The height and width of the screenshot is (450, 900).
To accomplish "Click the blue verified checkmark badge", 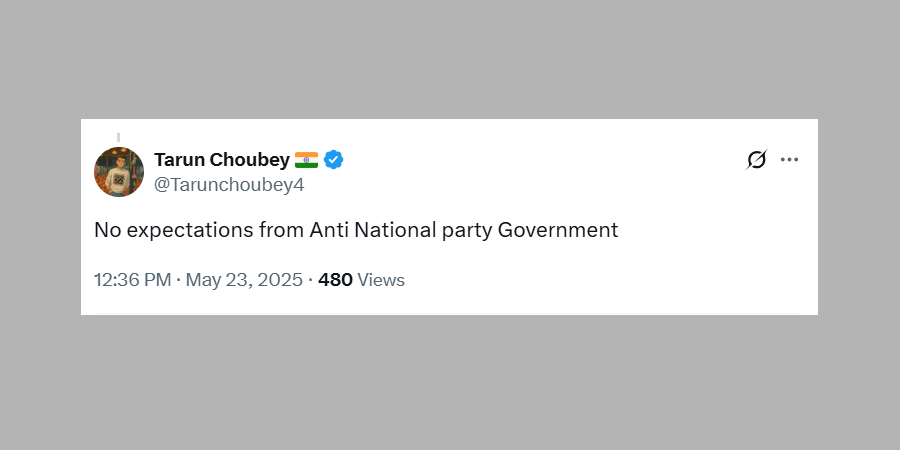I will click(x=333, y=160).
